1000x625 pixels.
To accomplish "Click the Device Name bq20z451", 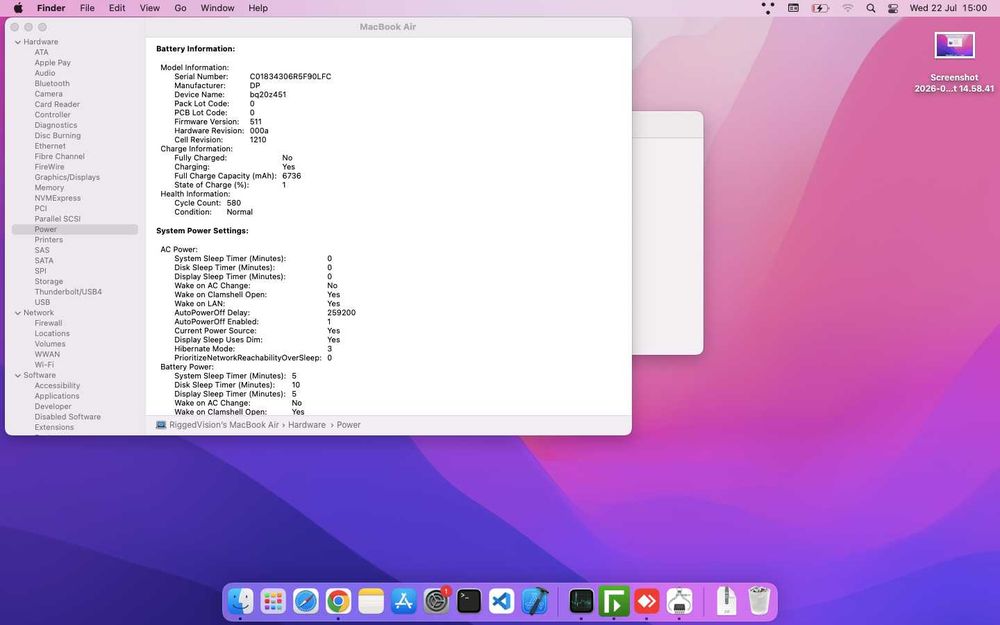I will 268,94.
